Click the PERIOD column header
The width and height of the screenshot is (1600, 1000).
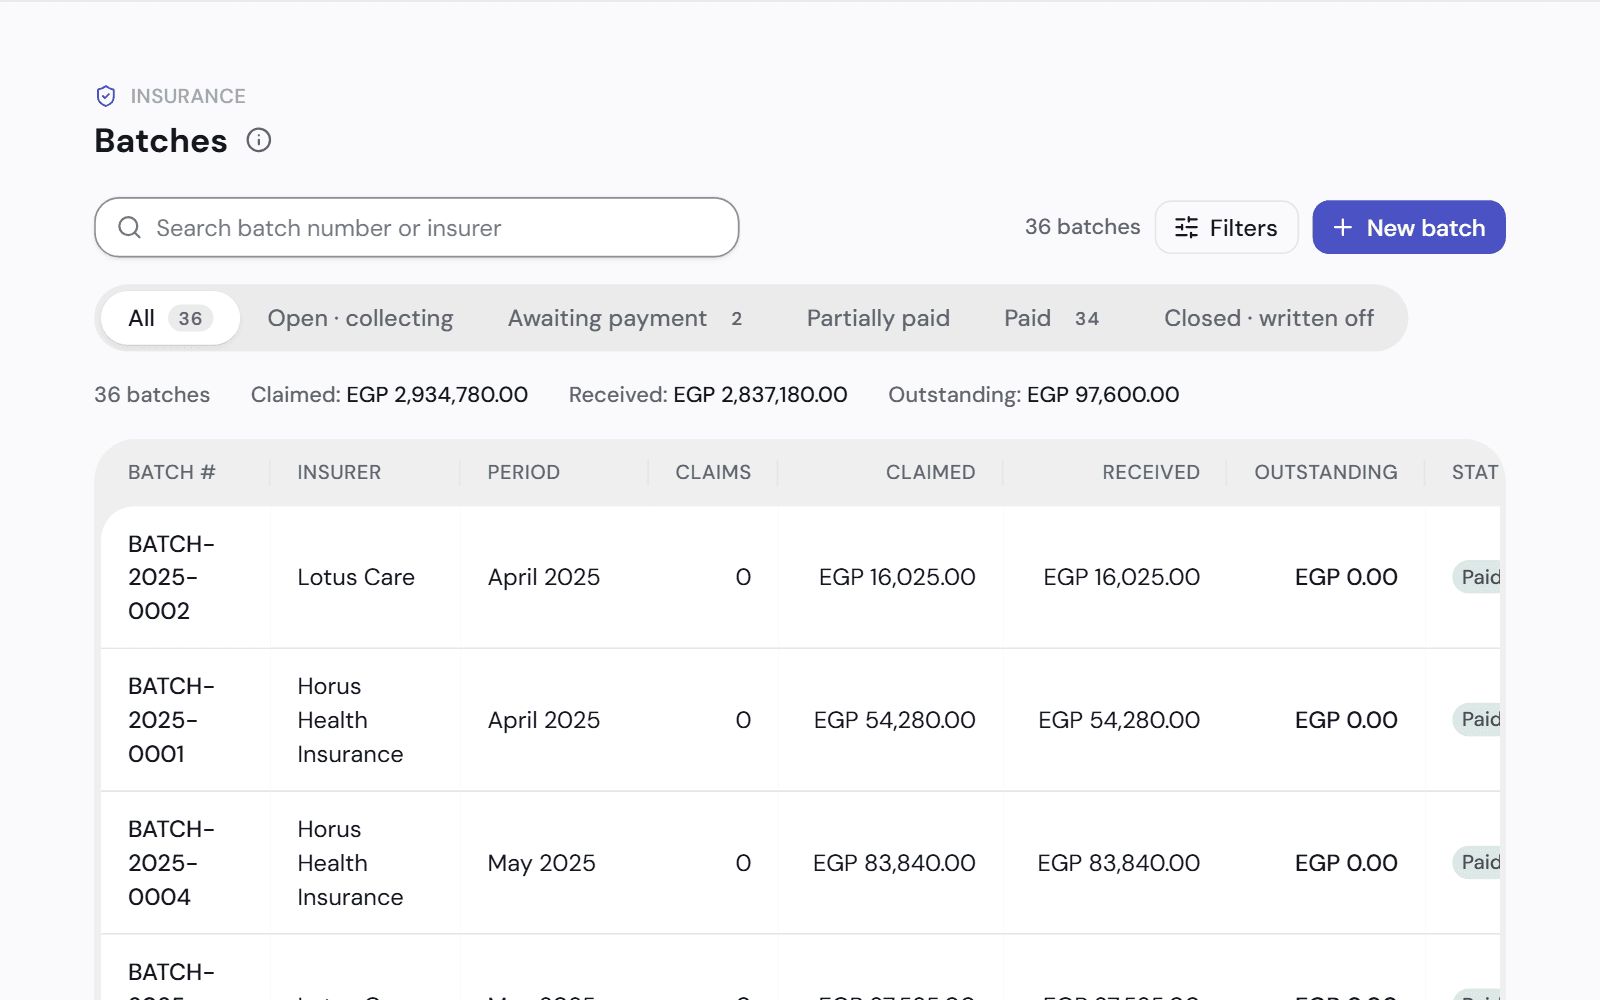(524, 472)
